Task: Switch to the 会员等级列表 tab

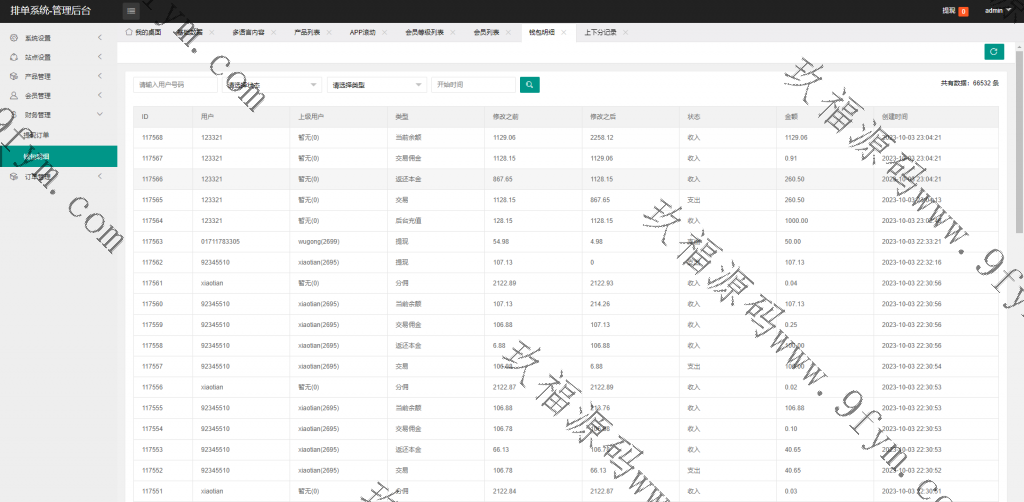Action: point(424,32)
